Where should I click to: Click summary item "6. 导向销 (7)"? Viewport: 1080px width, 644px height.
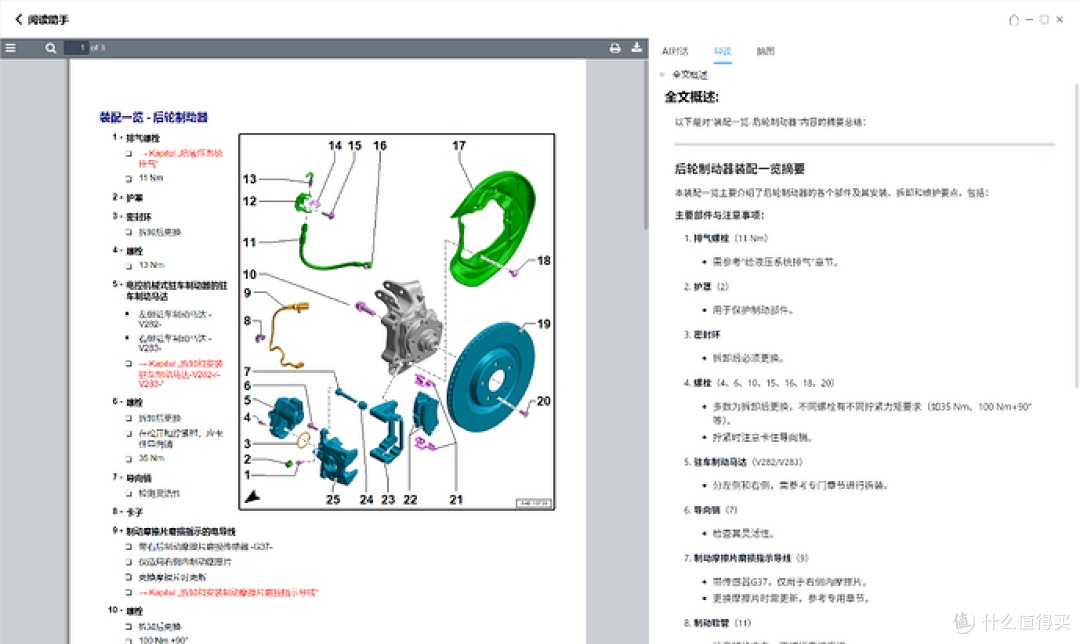(x=711, y=510)
